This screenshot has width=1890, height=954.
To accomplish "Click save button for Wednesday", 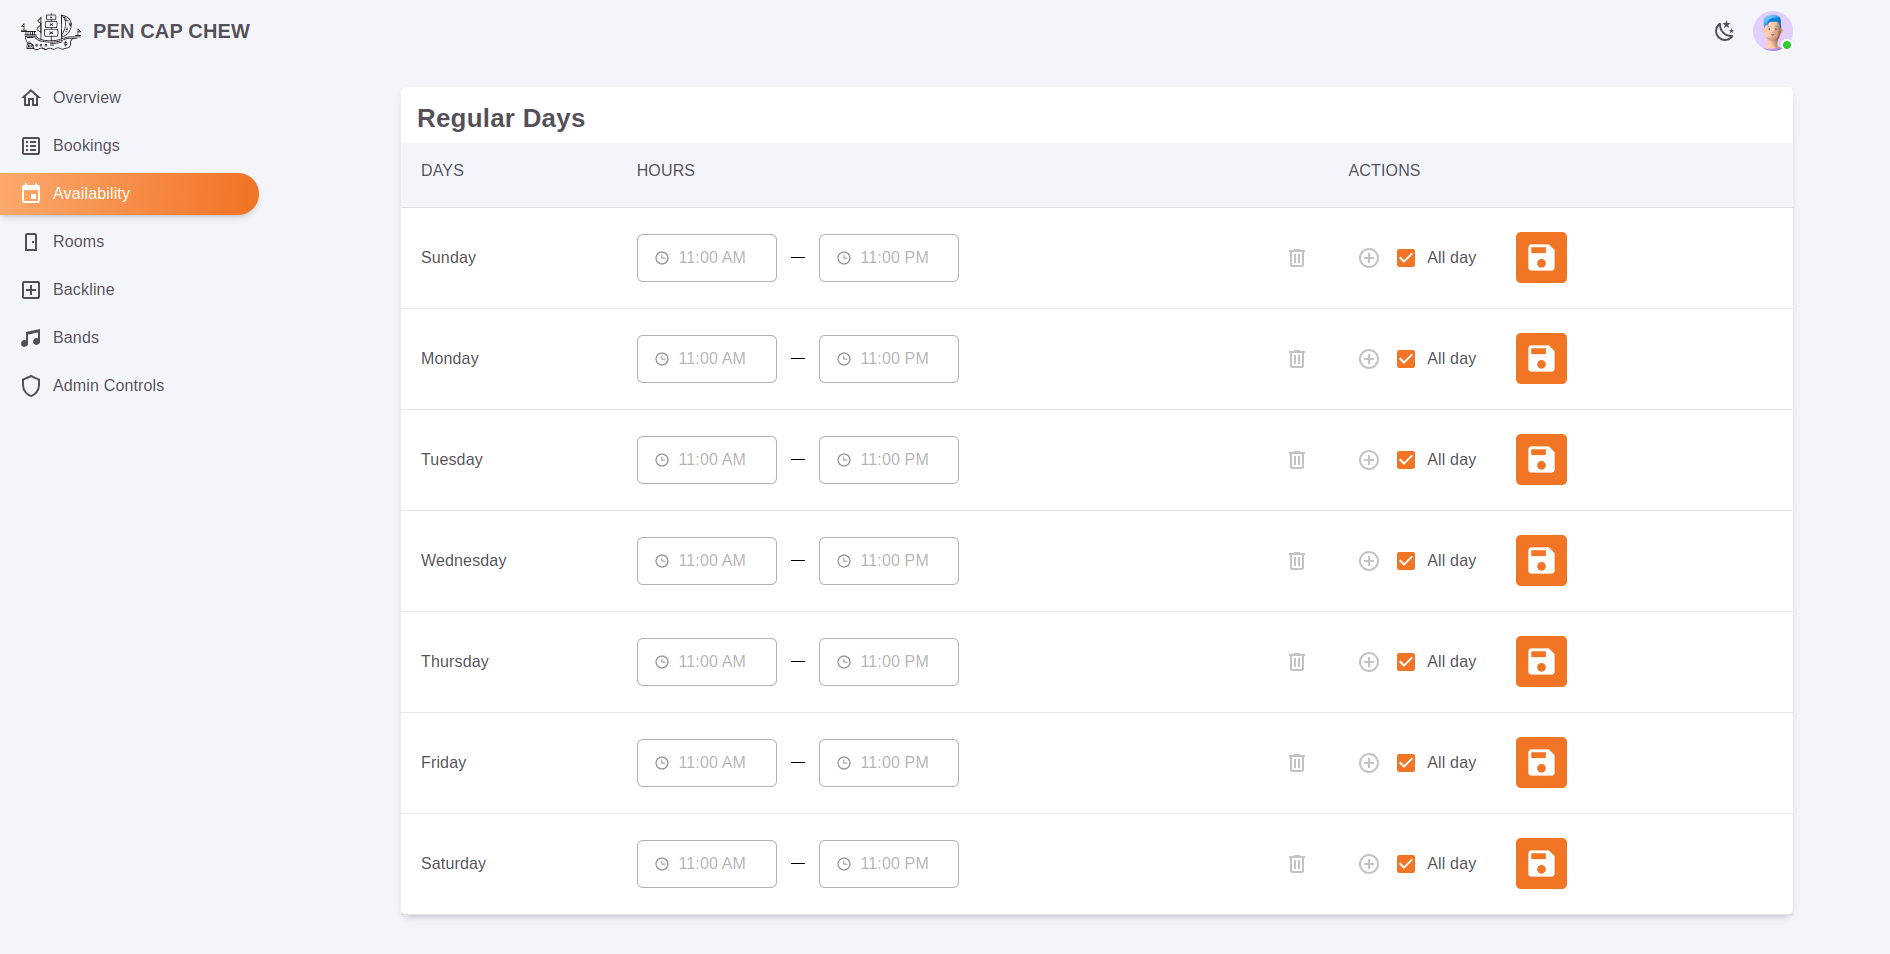I will tap(1540, 561).
